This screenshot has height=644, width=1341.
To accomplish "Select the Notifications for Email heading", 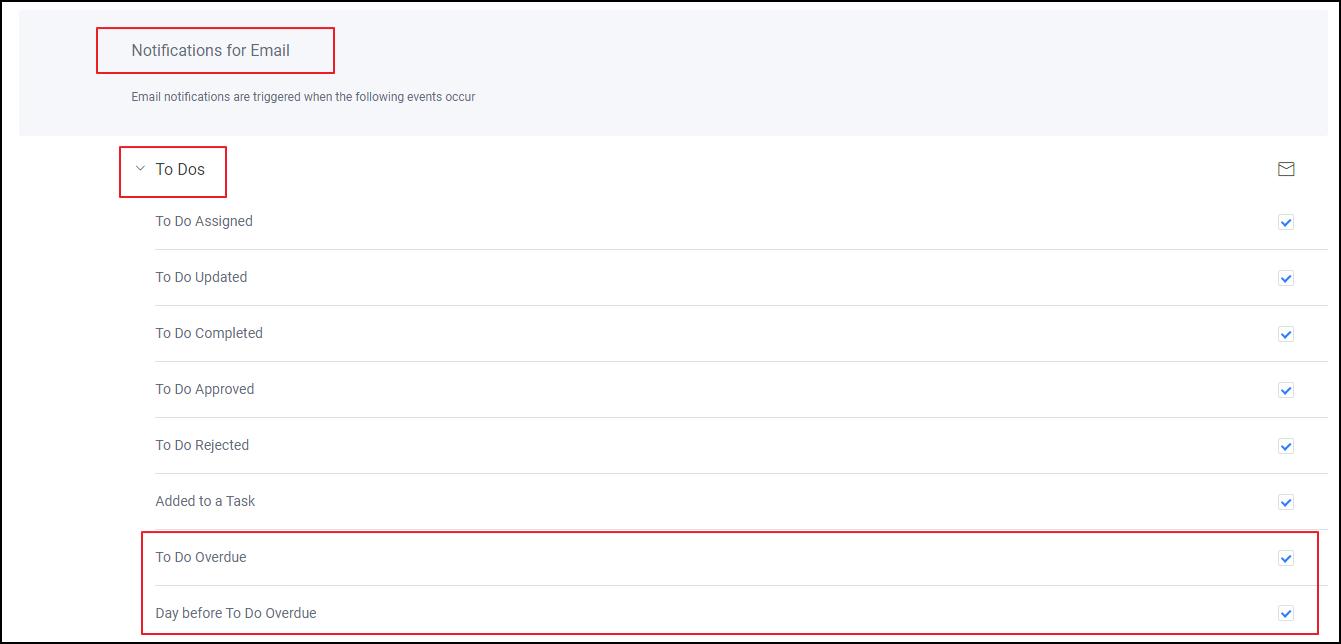I will [211, 50].
